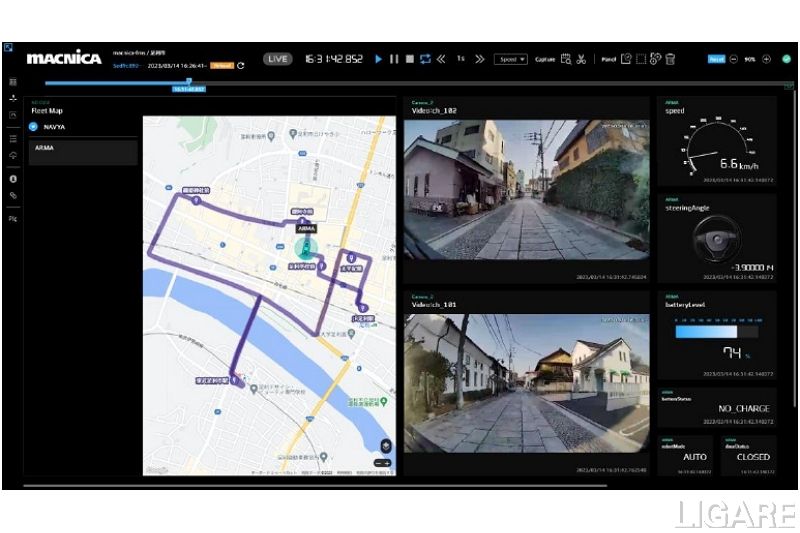This screenshot has width=800, height=533.
Task: Click the stop playback square button
Action: [x=409, y=60]
